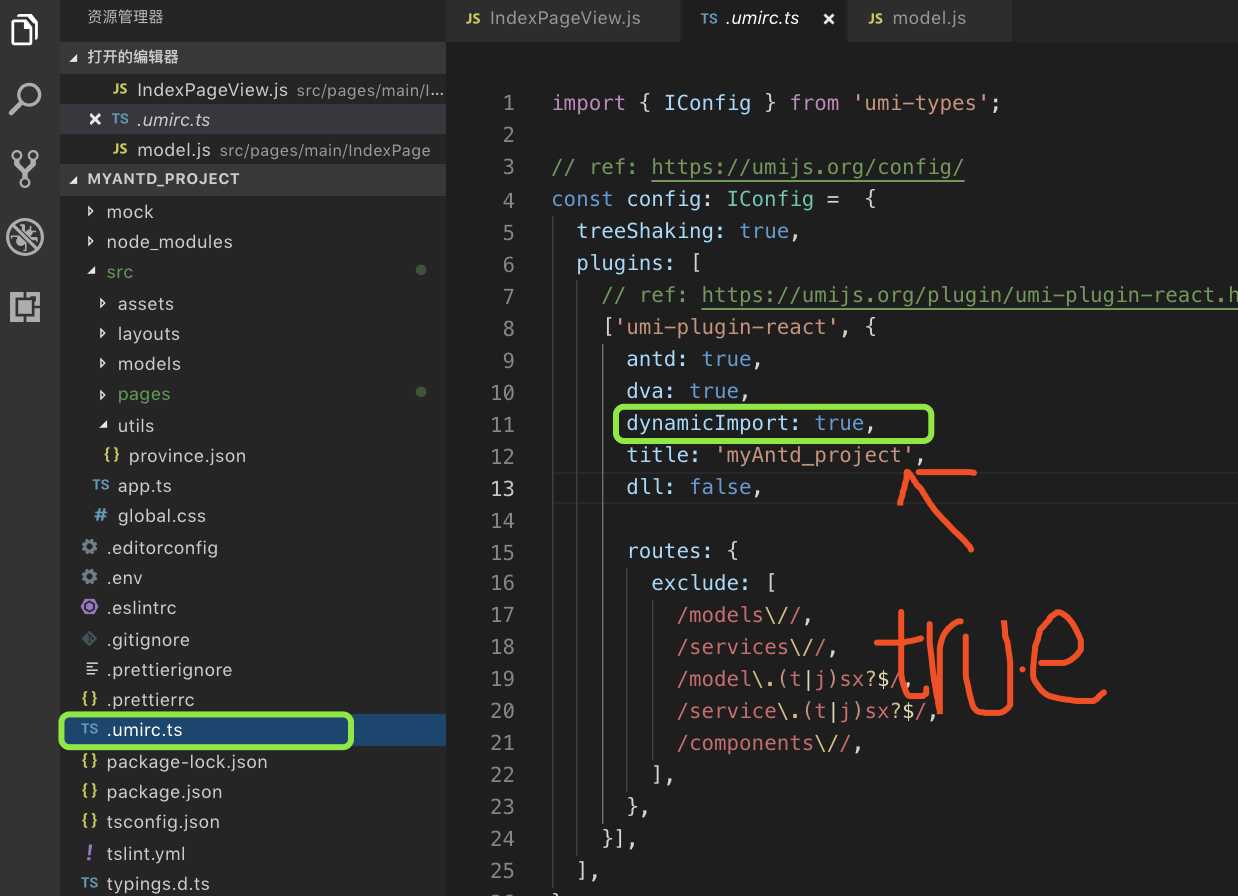1238x896 pixels.
Task: Open the Search view icon
Action: (24, 98)
